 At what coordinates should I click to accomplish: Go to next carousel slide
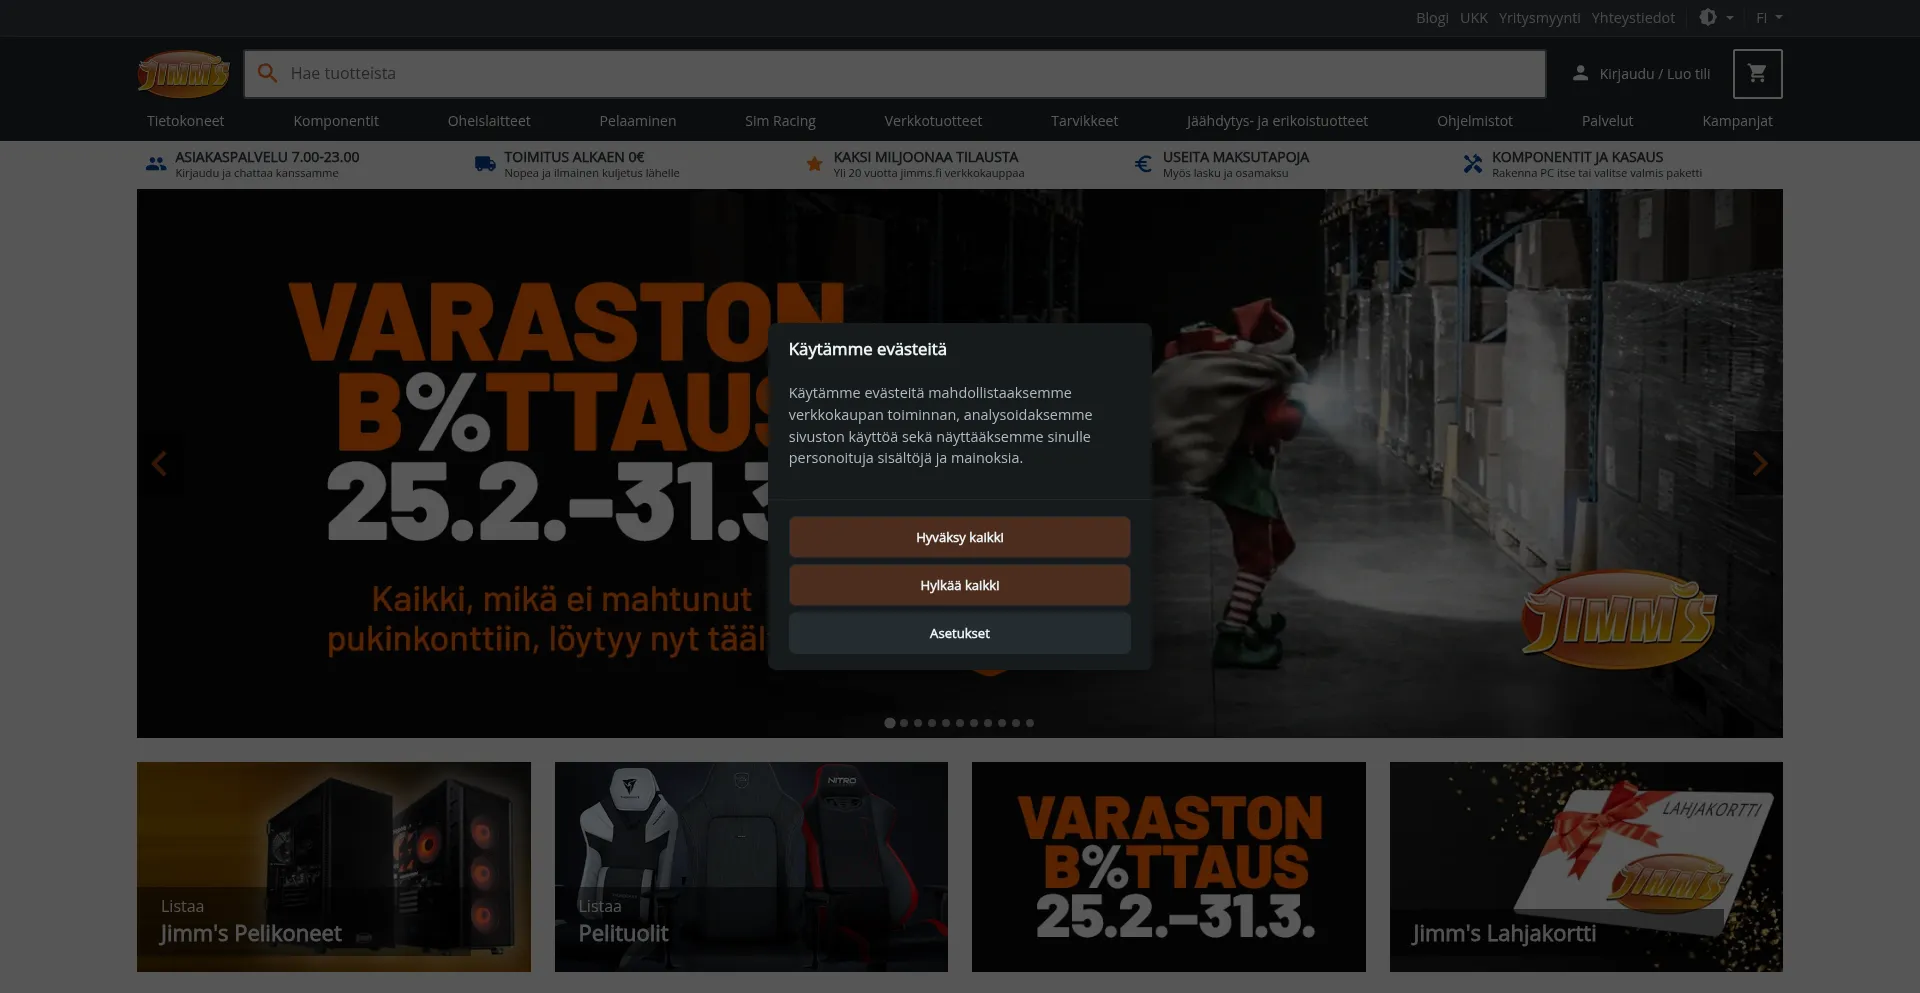point(1759,463)
